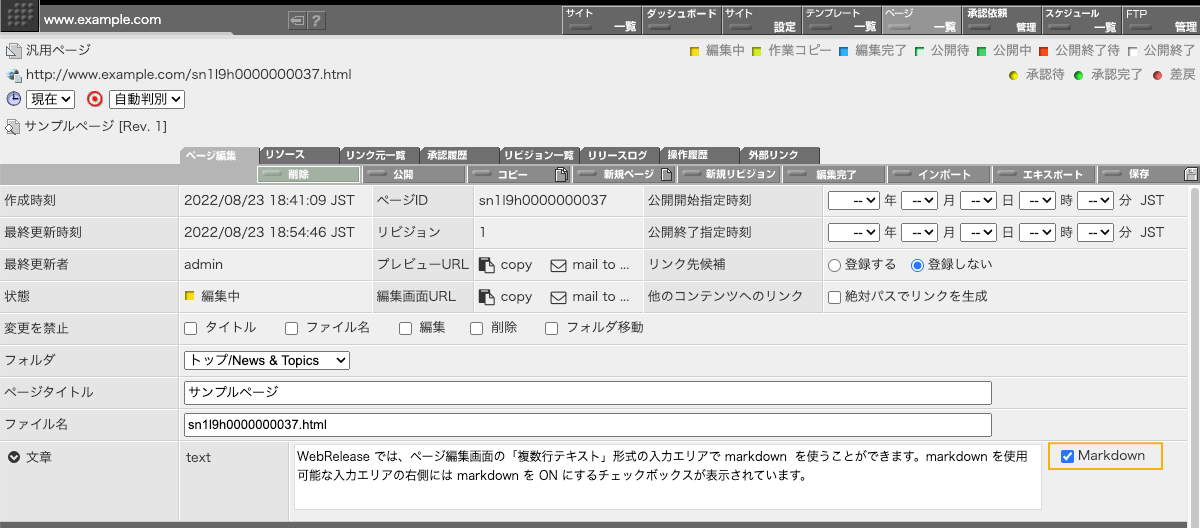Click the copy icon in プレビューURL row
The width and height of the screenshot is (1200, 528).
point(487,265)
